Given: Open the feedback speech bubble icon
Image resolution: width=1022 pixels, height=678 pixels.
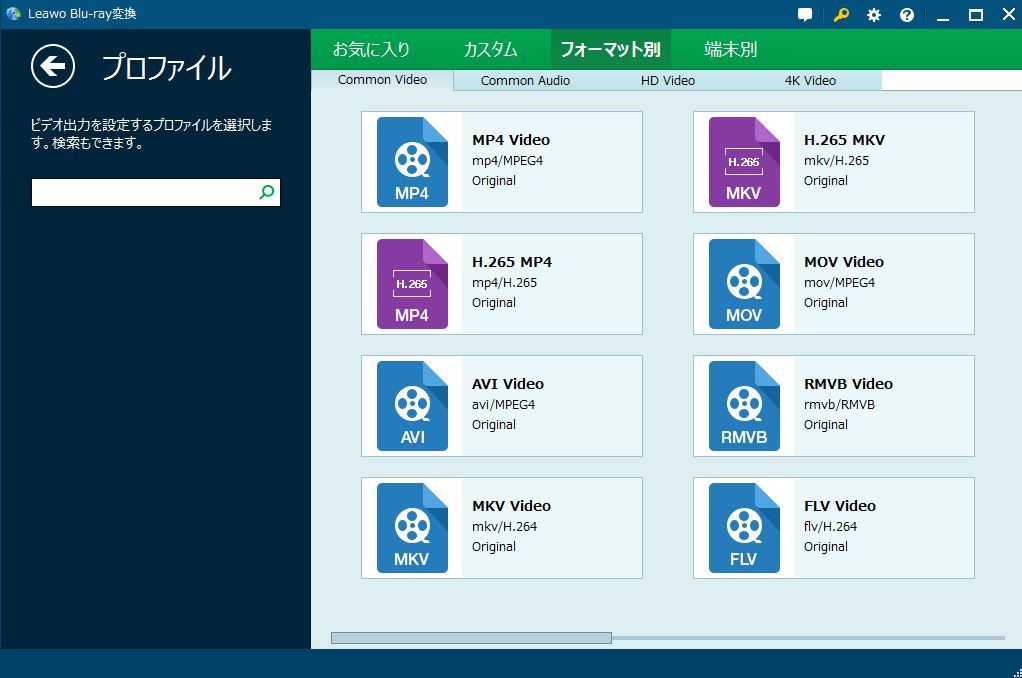Looking at the screenshot, I should point(805,15).
